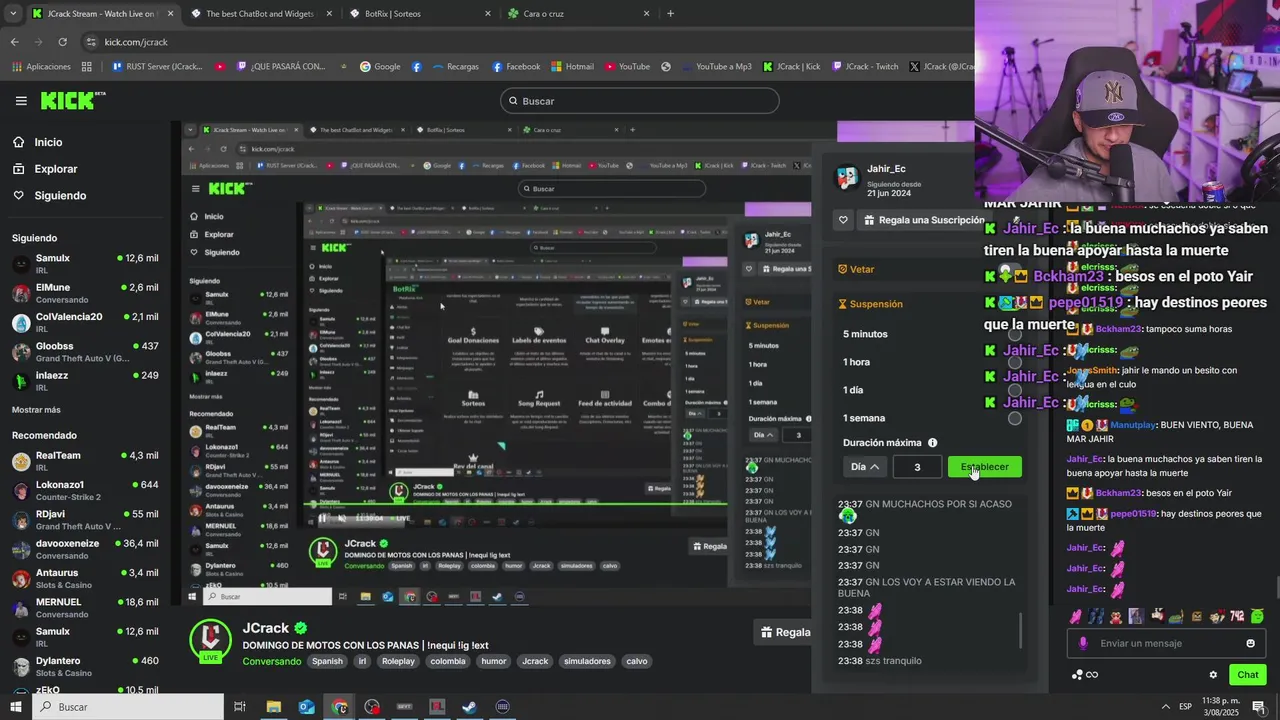
Task: Open Siguiendo in the sidebar
Action: point(60,195)
